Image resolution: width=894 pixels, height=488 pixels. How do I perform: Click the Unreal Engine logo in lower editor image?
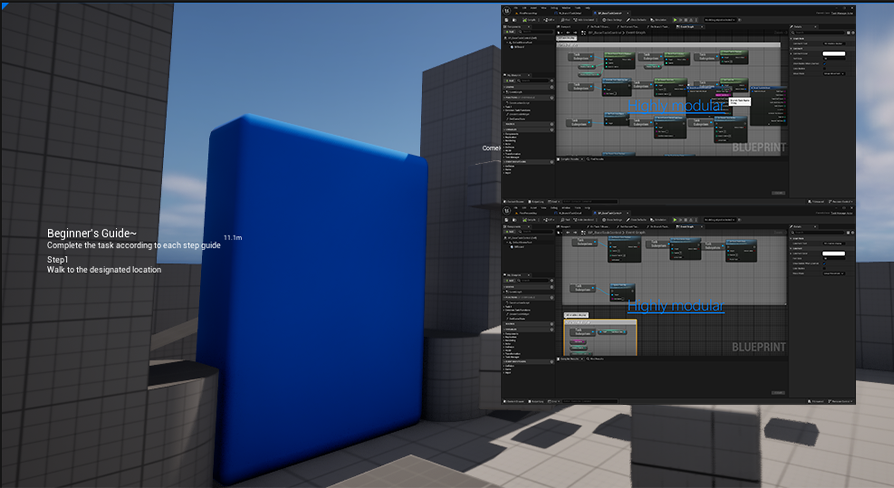click(x=507, y=210)
